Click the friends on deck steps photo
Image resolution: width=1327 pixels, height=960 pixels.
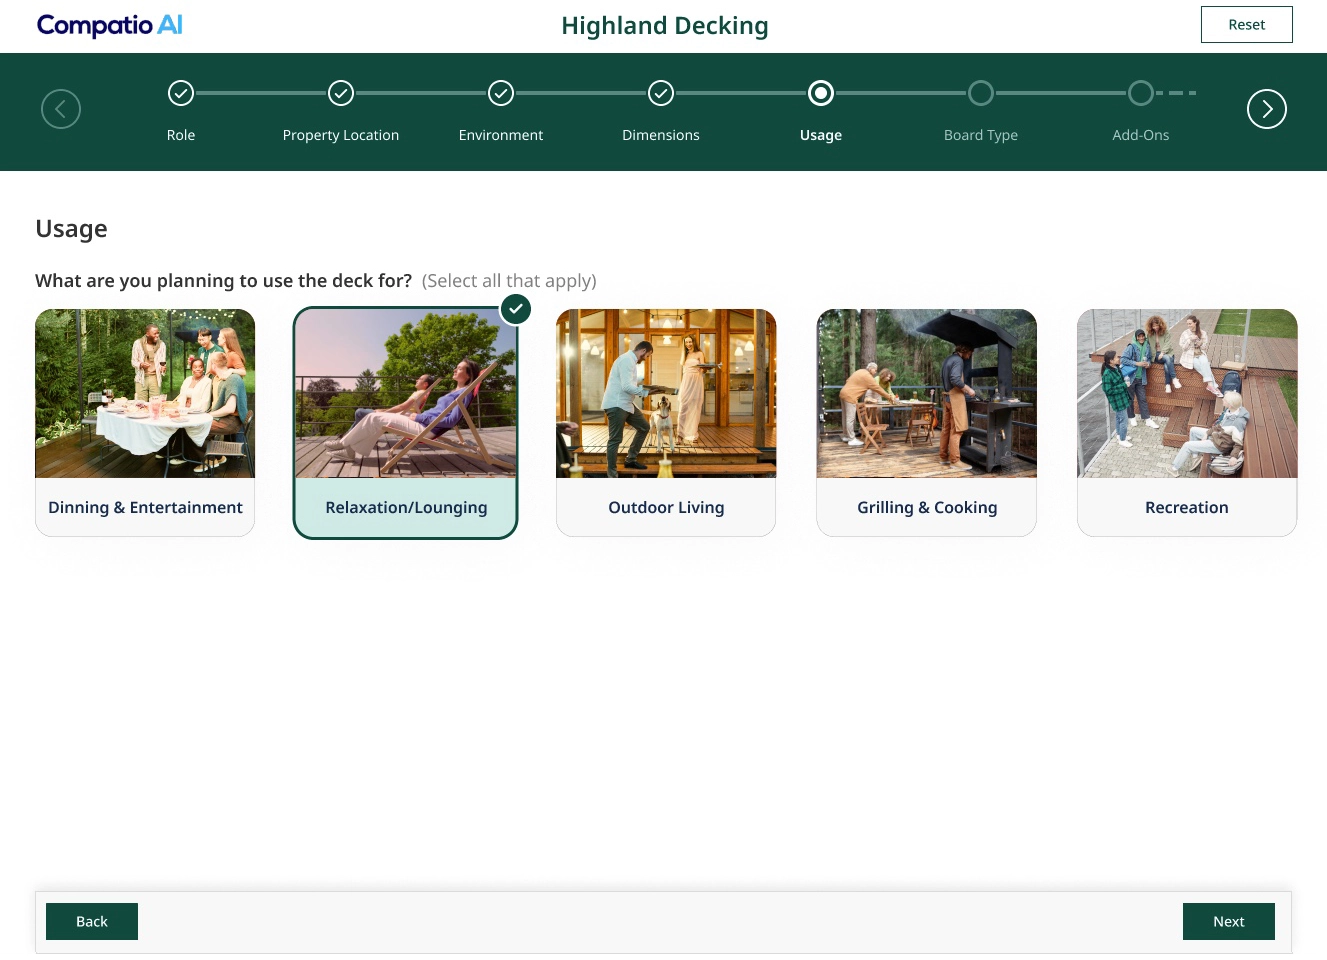tap(1187, 393)
